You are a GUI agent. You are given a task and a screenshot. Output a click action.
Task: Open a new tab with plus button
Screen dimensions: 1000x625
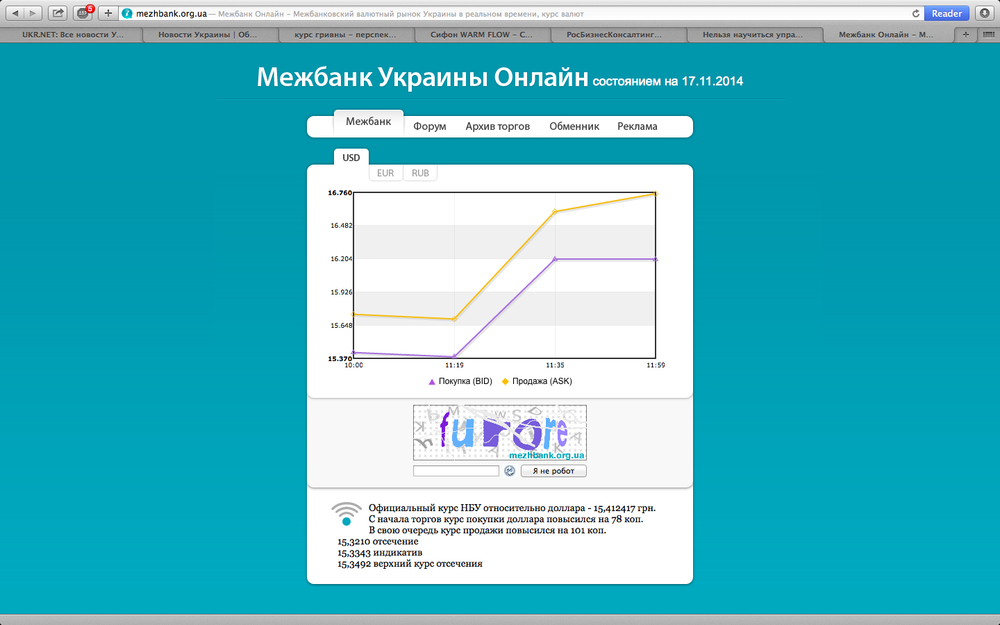966,34
